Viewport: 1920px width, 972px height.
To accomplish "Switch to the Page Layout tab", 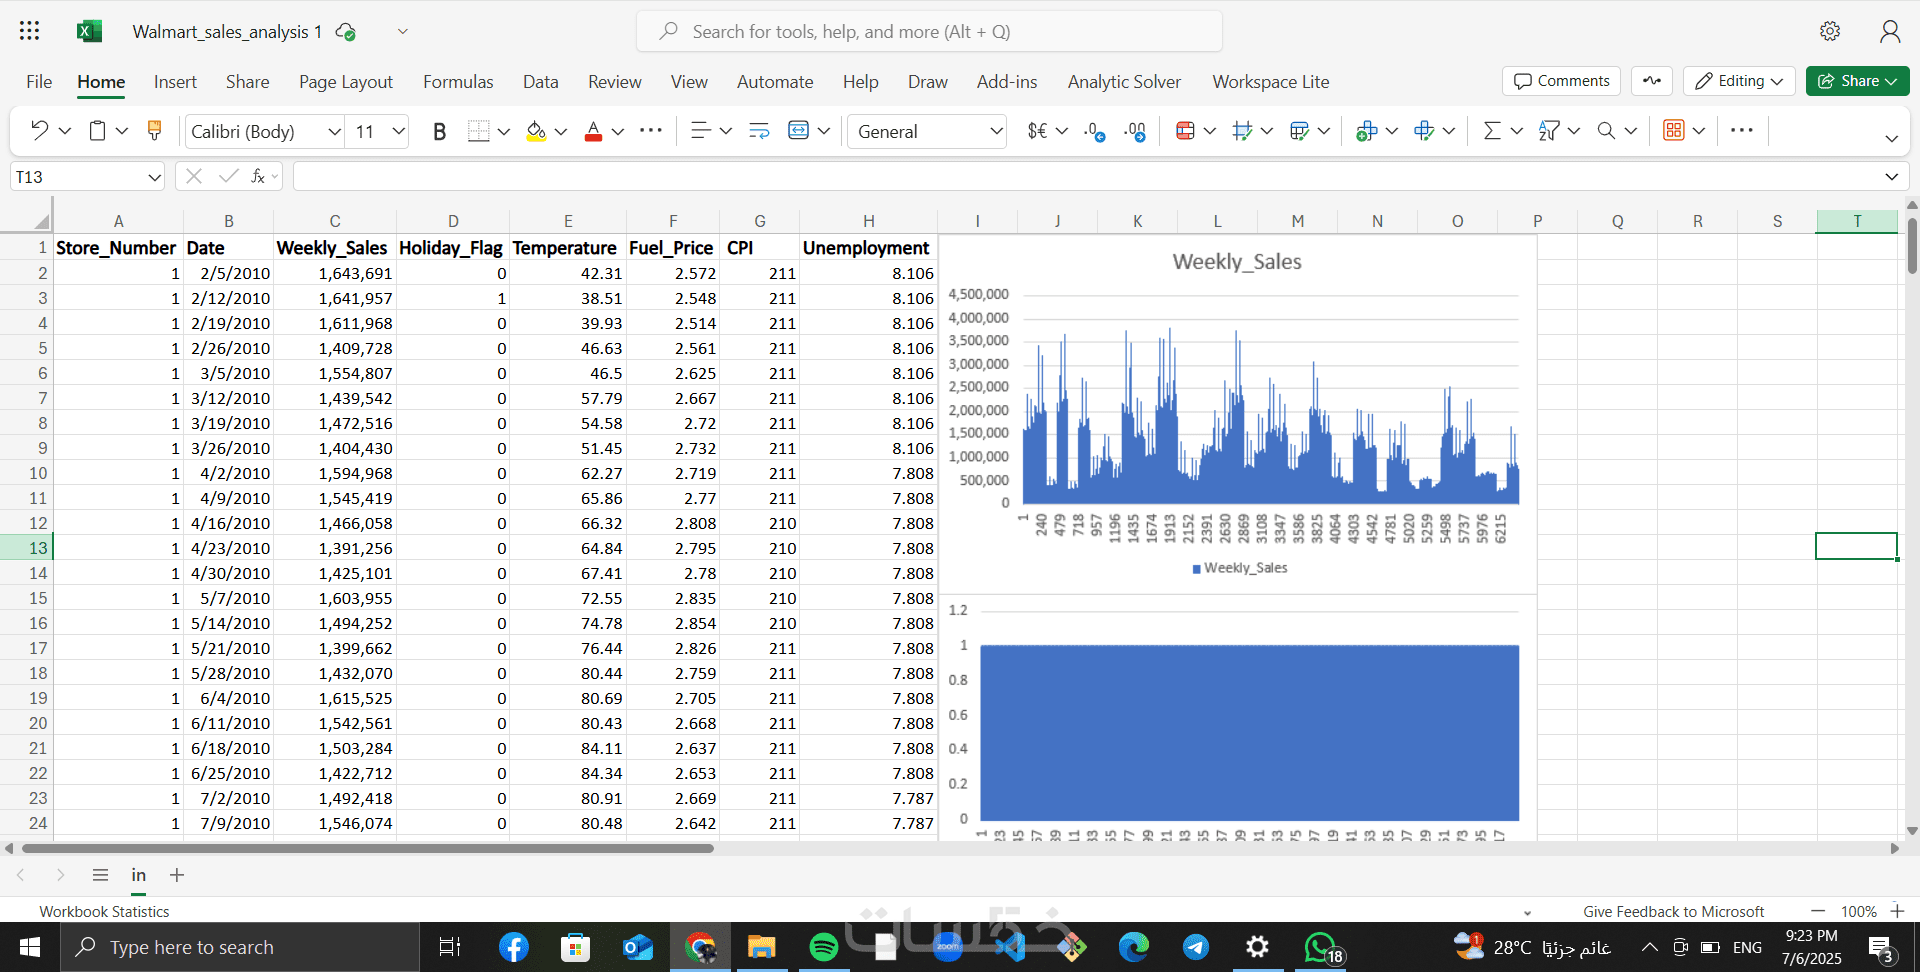I will point(345,82).
